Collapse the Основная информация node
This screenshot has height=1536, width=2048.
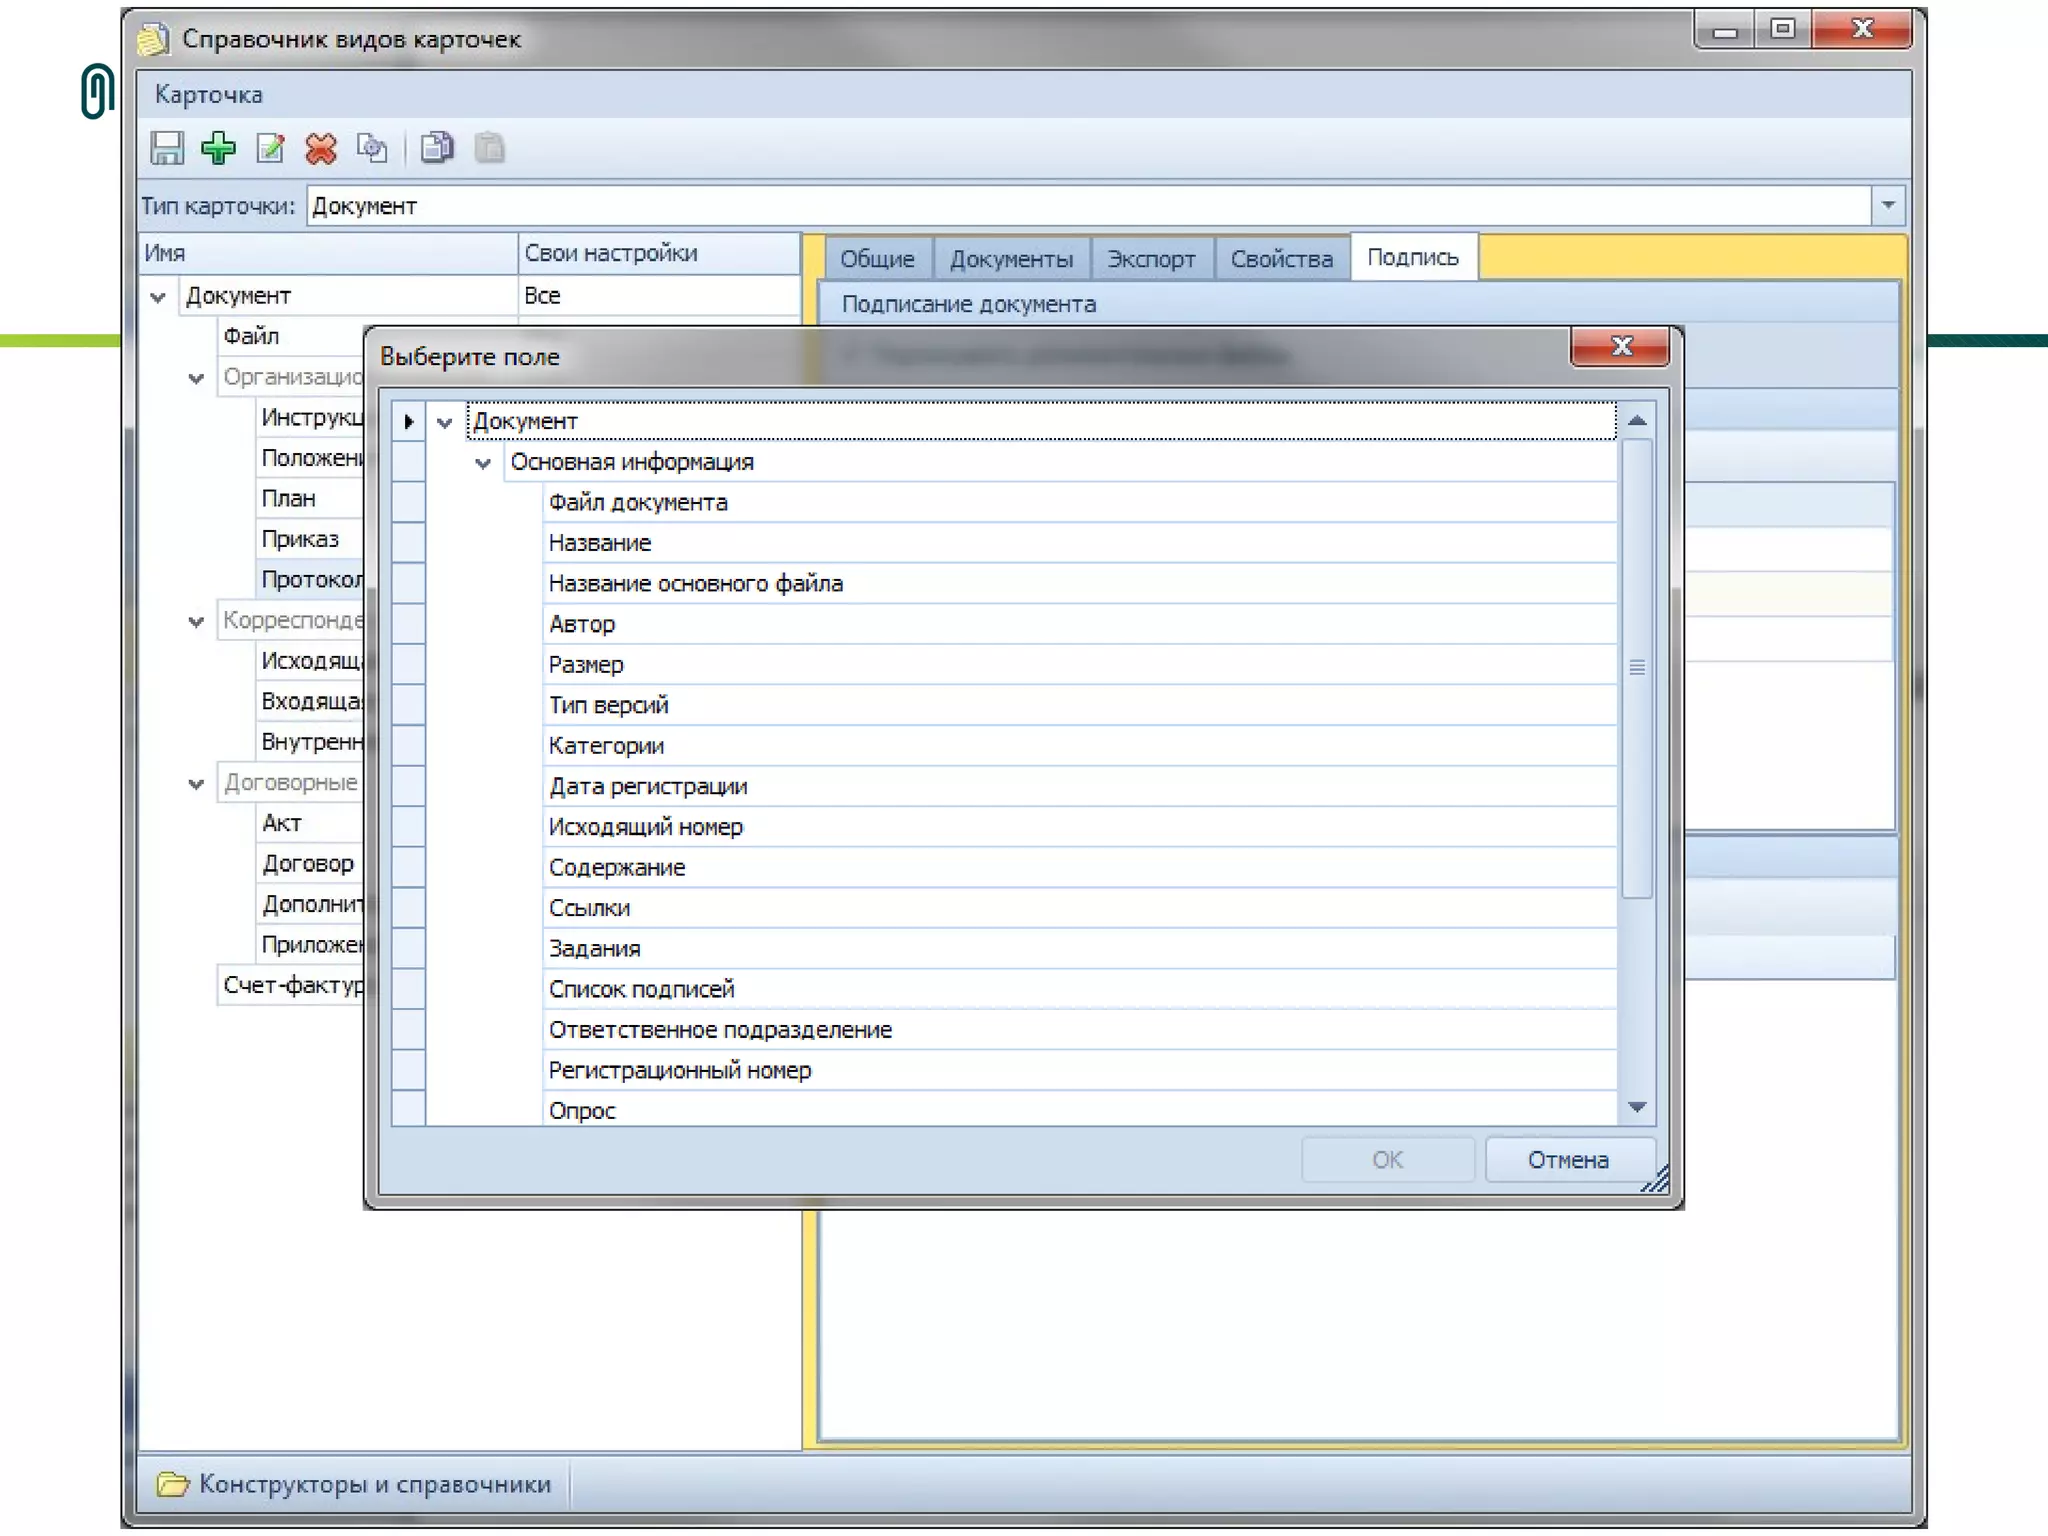coord(483,463)
